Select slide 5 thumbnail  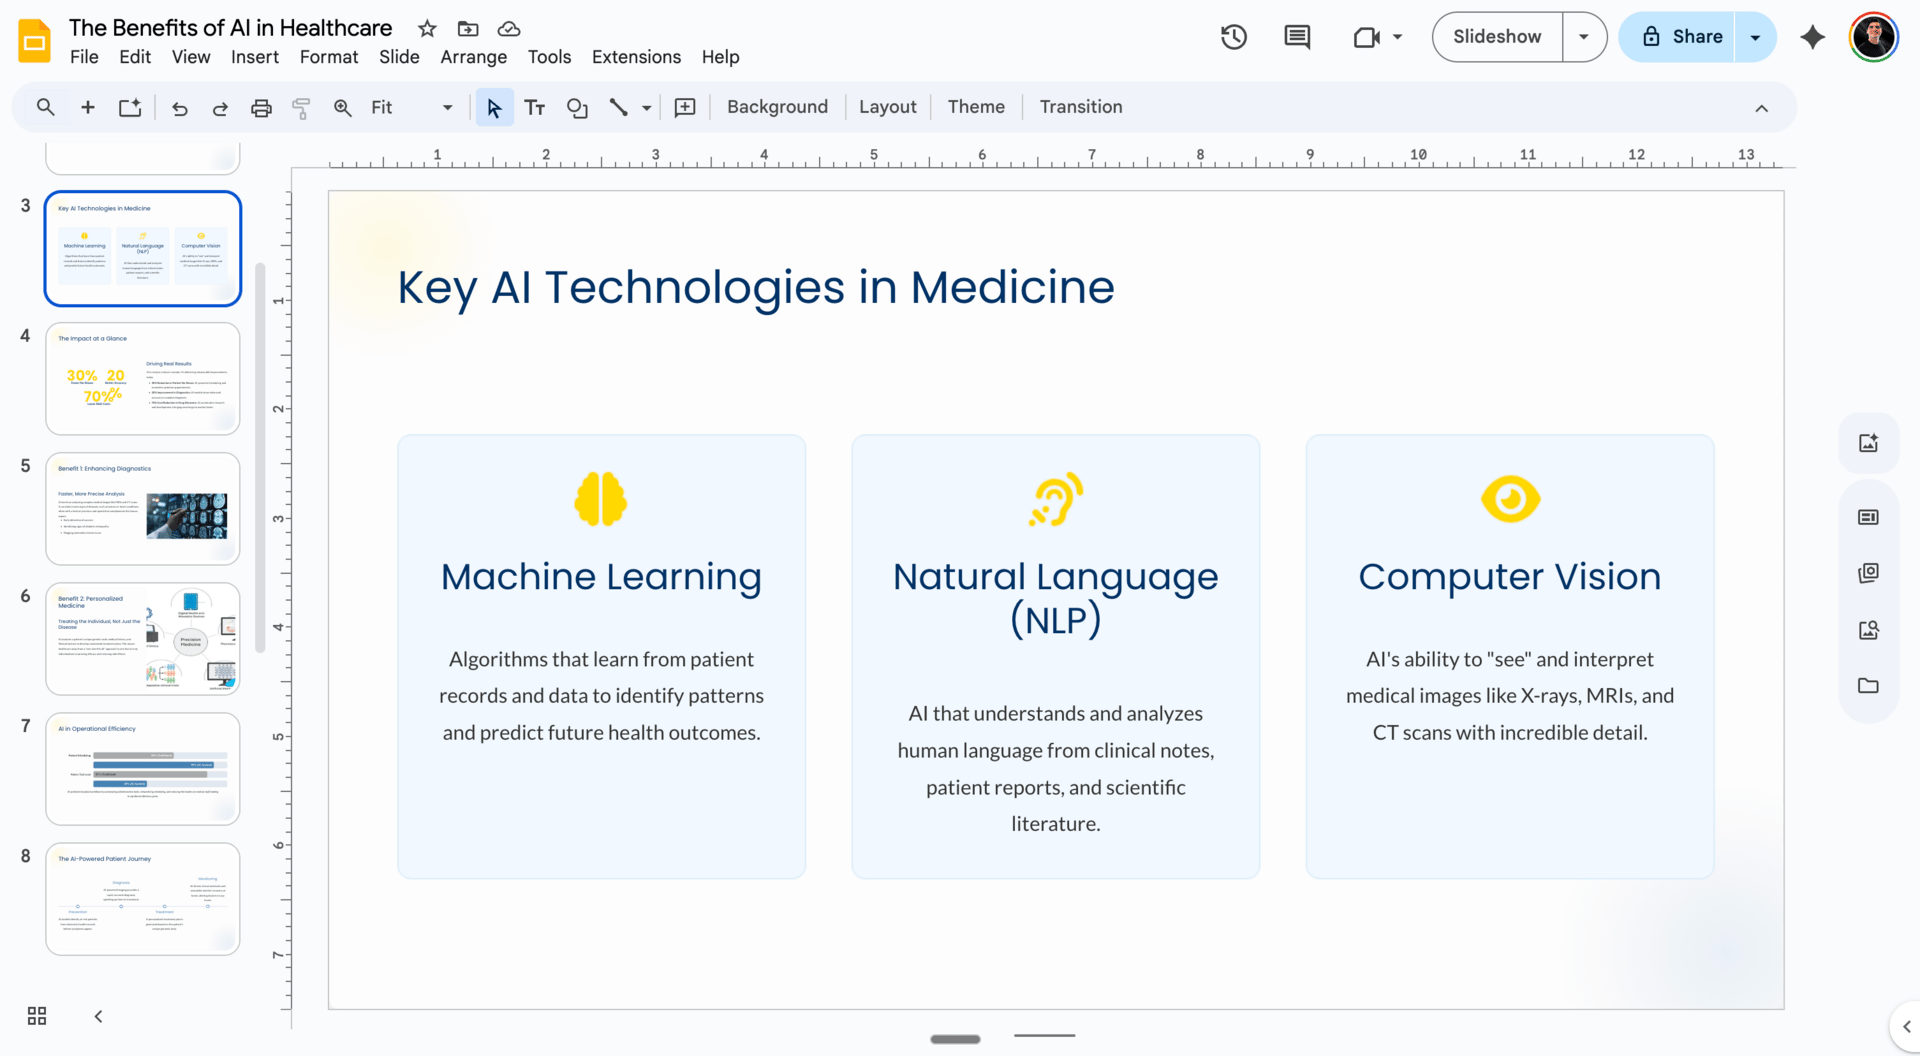tap(143, 508)
